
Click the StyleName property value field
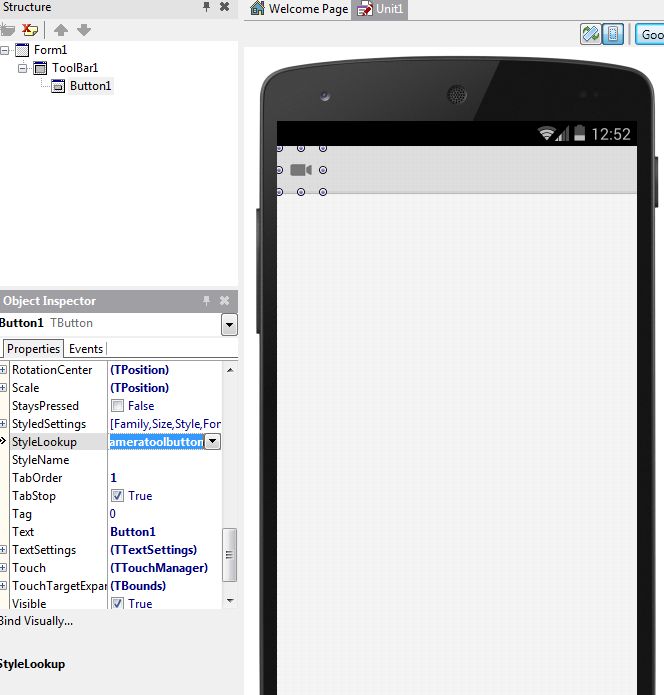[164, 460]
